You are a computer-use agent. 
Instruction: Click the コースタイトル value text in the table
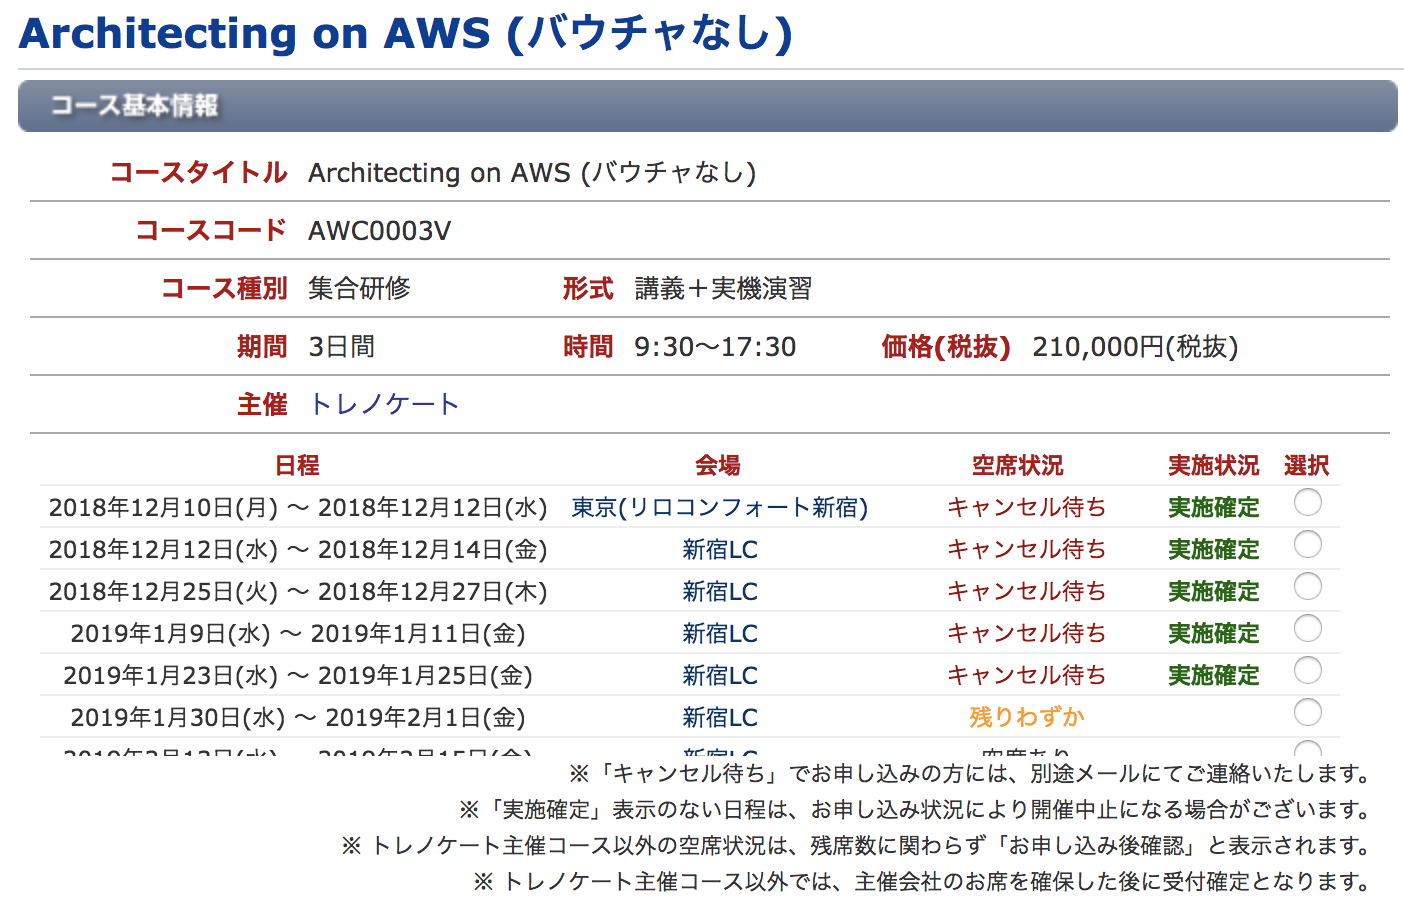click(532, 173)
